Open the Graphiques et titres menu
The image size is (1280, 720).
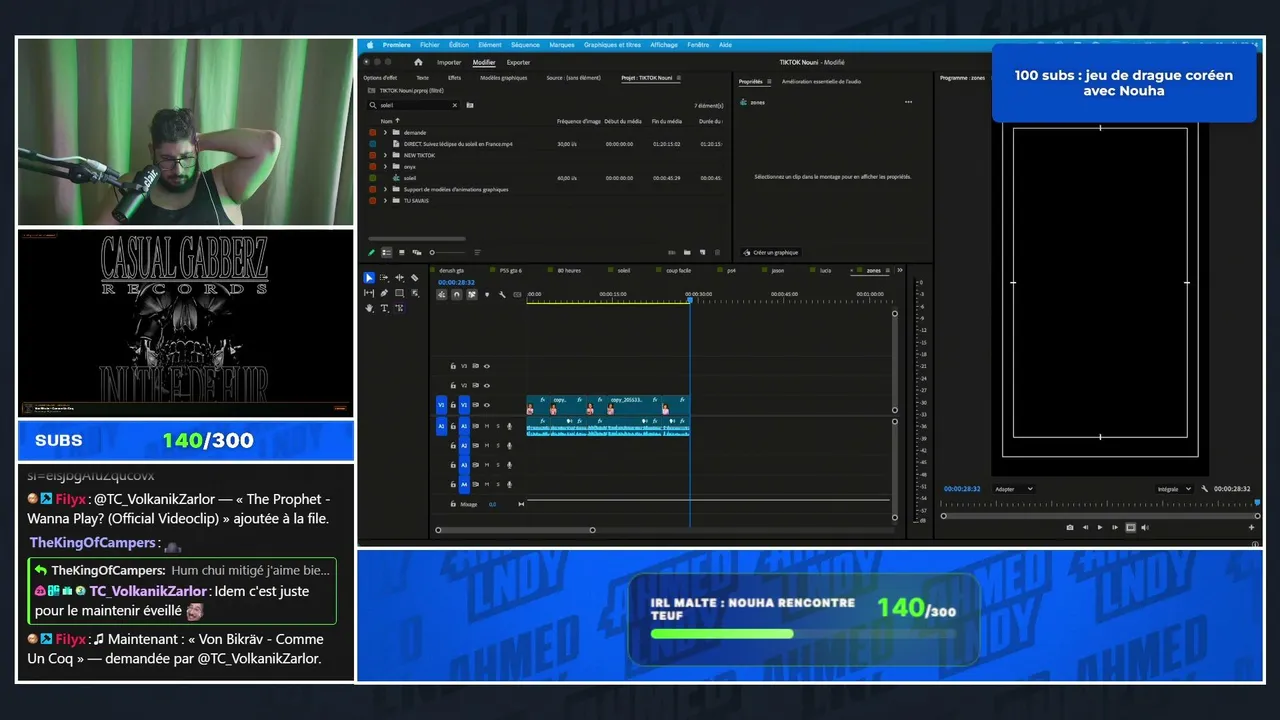pos(612,45)
